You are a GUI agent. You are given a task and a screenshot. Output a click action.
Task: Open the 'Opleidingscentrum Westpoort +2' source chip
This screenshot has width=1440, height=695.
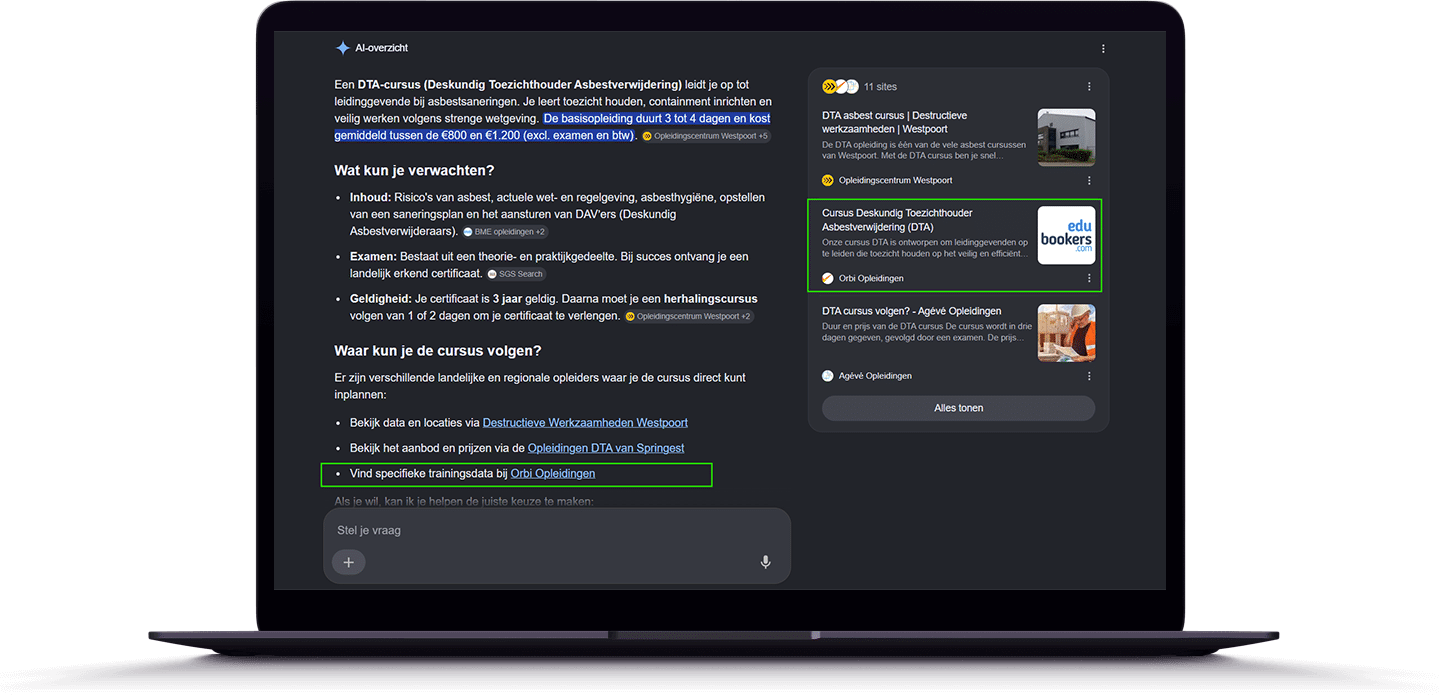689,317
